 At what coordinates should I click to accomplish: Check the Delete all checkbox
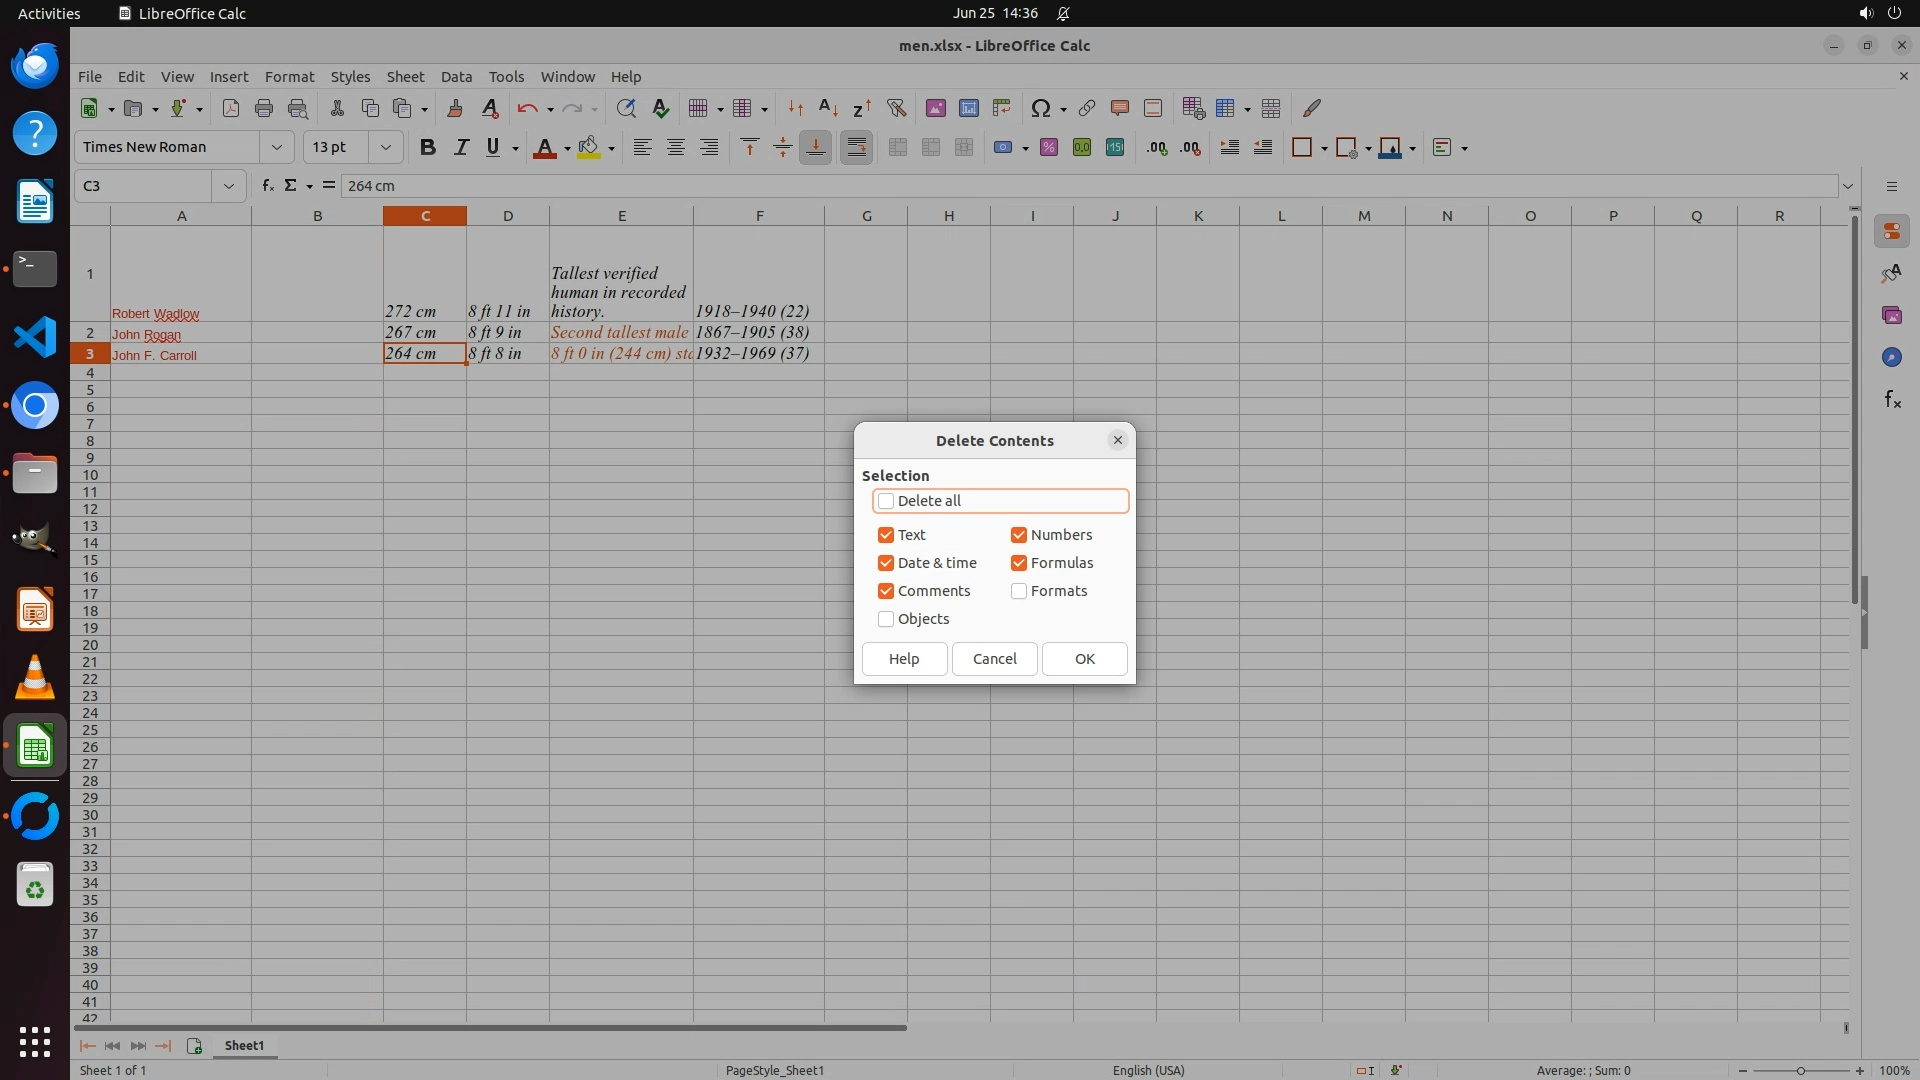coord(886,501)
